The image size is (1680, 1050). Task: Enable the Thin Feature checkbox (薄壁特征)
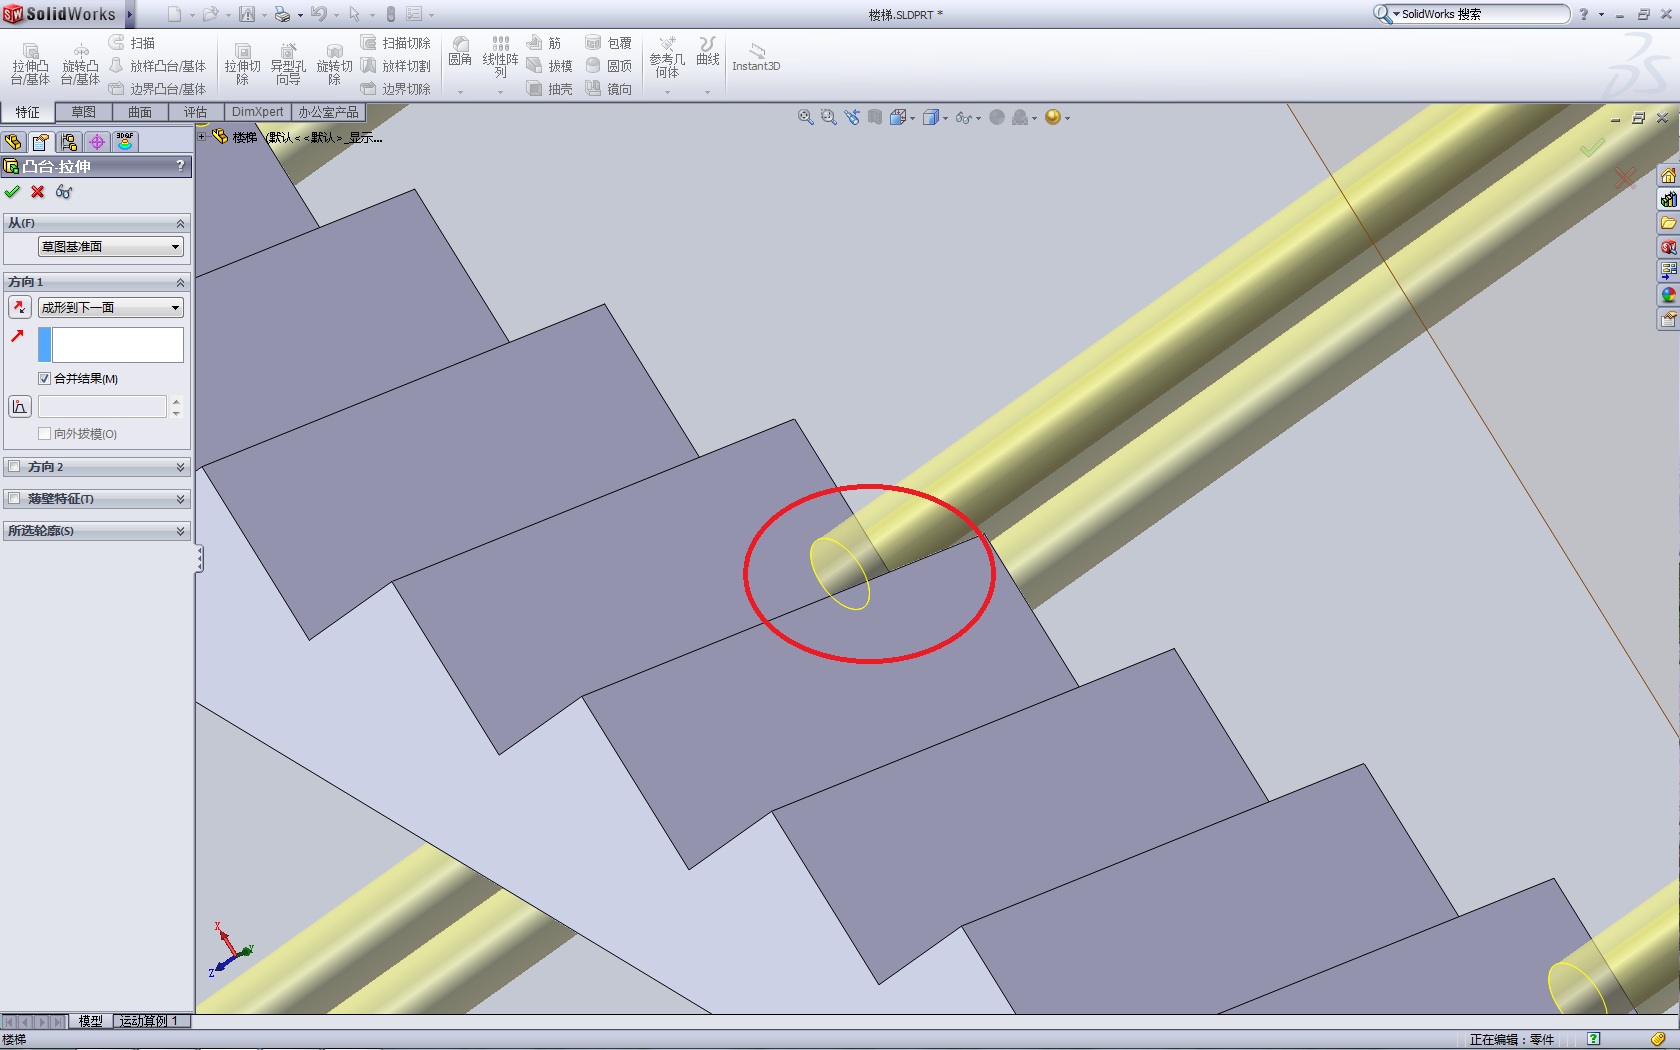[14, 499]
